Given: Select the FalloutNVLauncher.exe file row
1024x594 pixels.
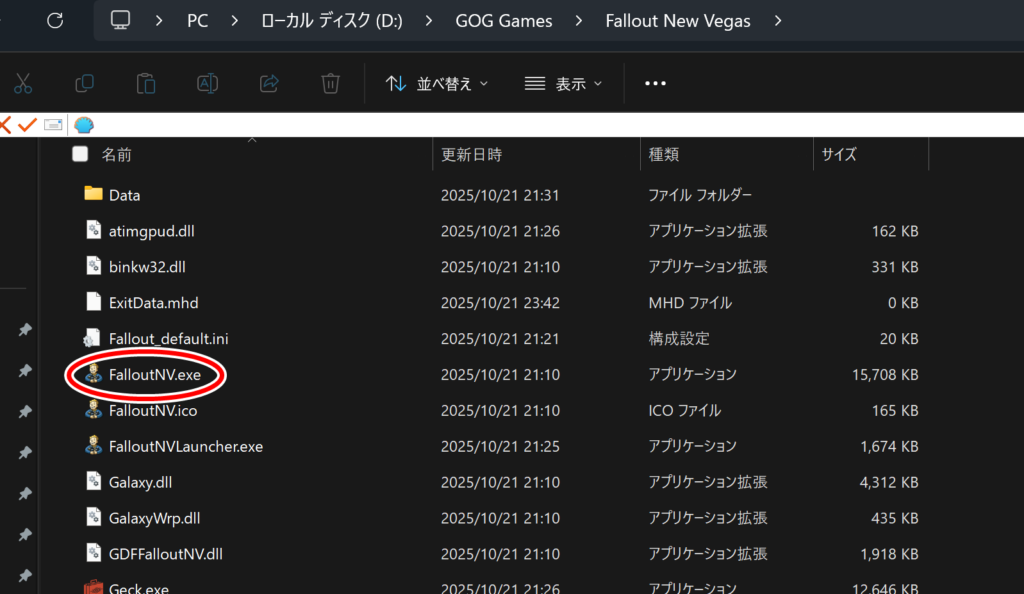Looking at the screenshot, I should [x=186, y=446].
